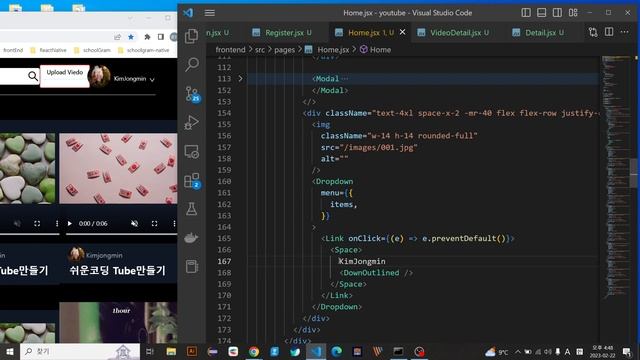Click the pink dominoes video progress bar
Viewport: 640px width, 360px height.
[x=121, y=234]
